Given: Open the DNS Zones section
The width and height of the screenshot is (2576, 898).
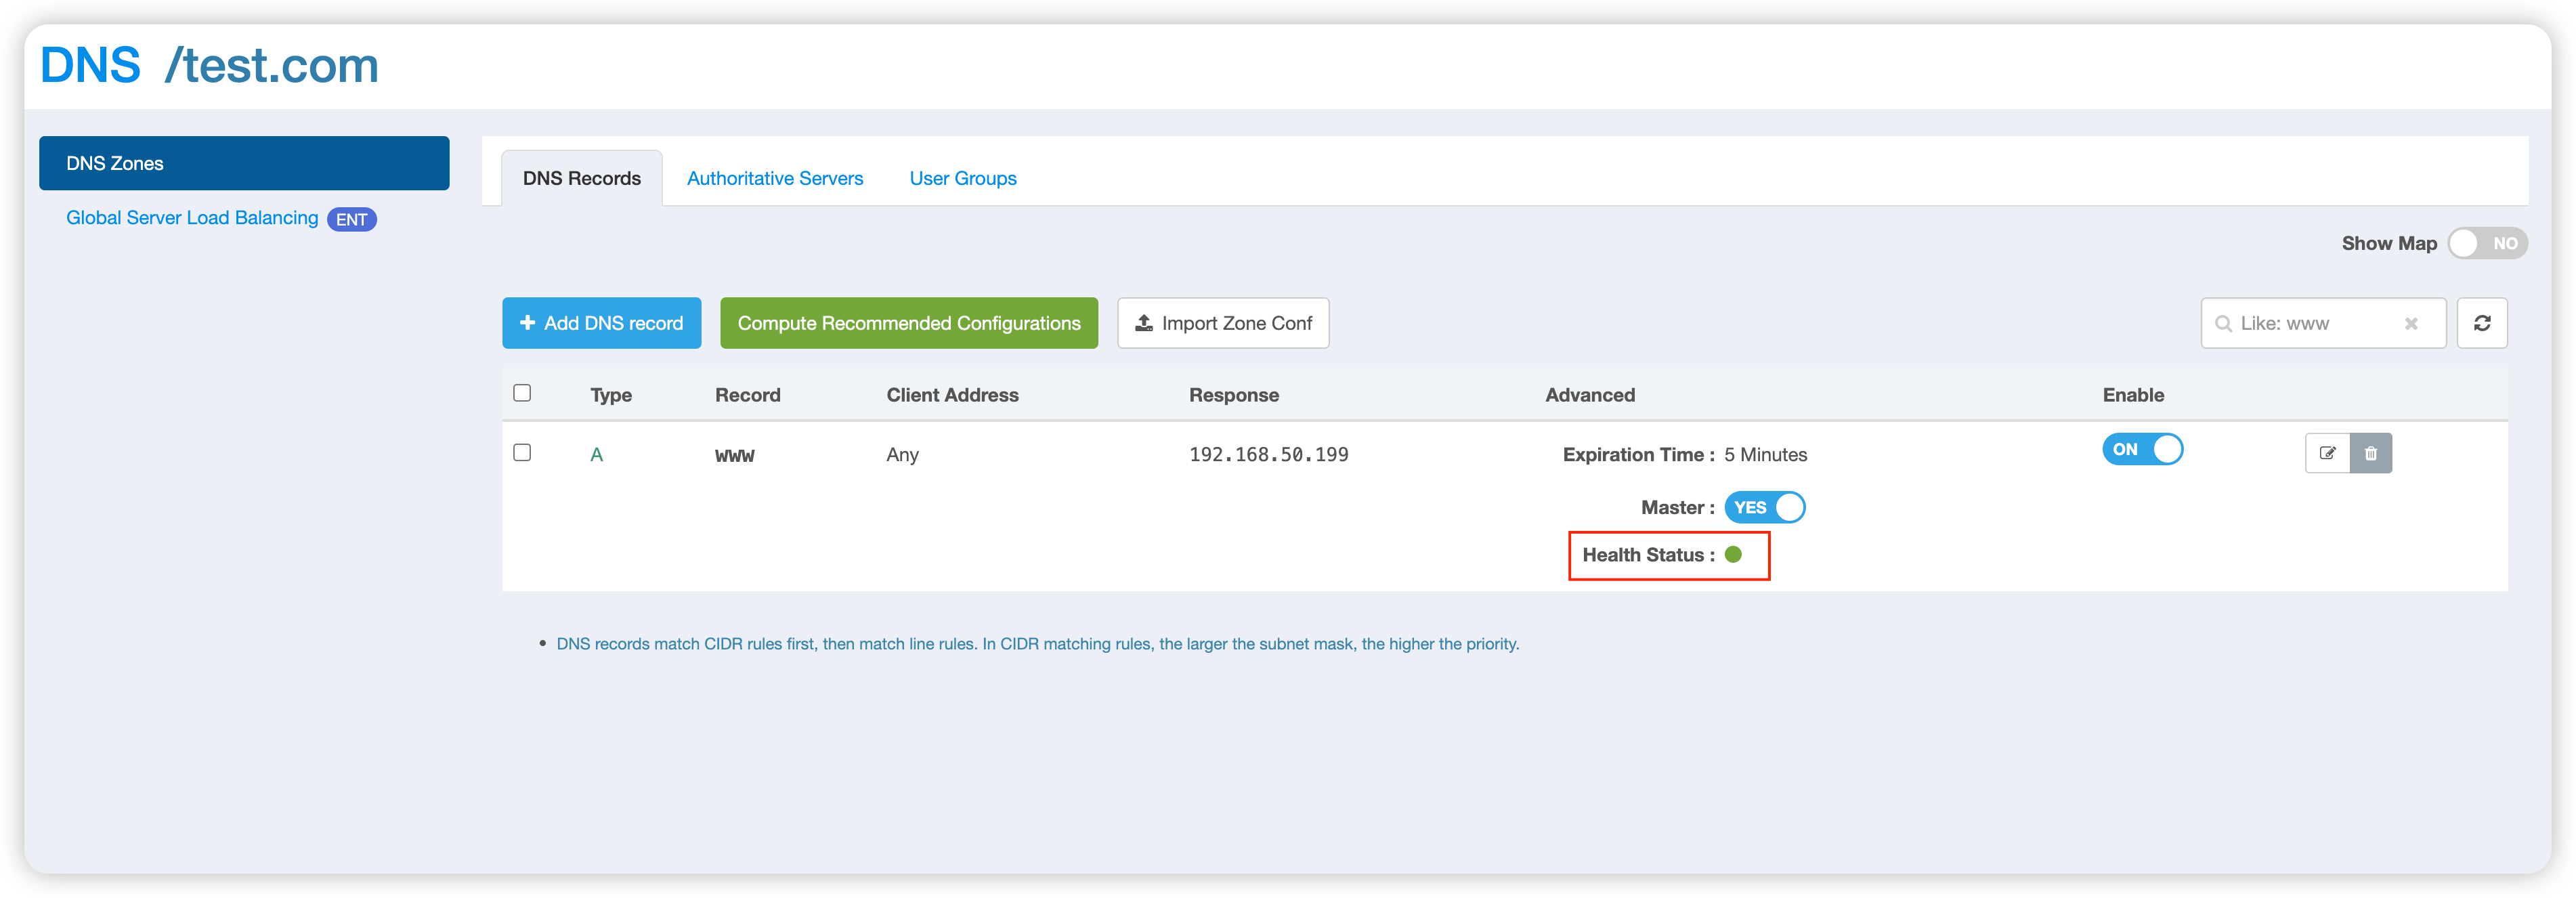Looking at the screenshot, I should tap(243, 163).
